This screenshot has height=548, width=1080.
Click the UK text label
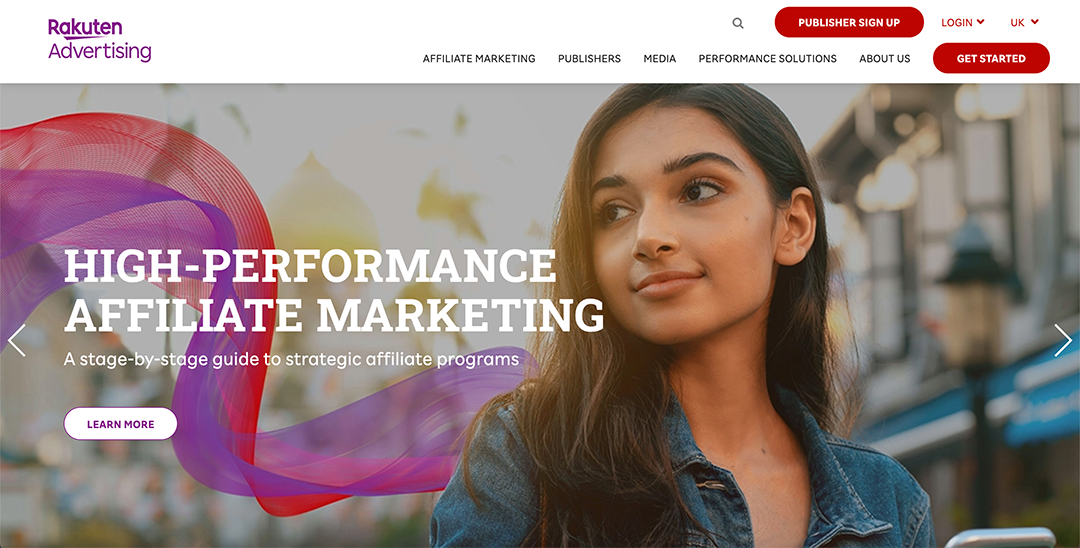(x=1017, y=23)
